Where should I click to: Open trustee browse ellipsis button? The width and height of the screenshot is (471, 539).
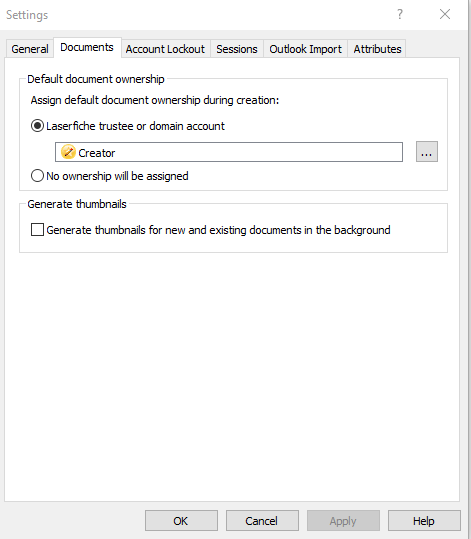tap(427, 152)
